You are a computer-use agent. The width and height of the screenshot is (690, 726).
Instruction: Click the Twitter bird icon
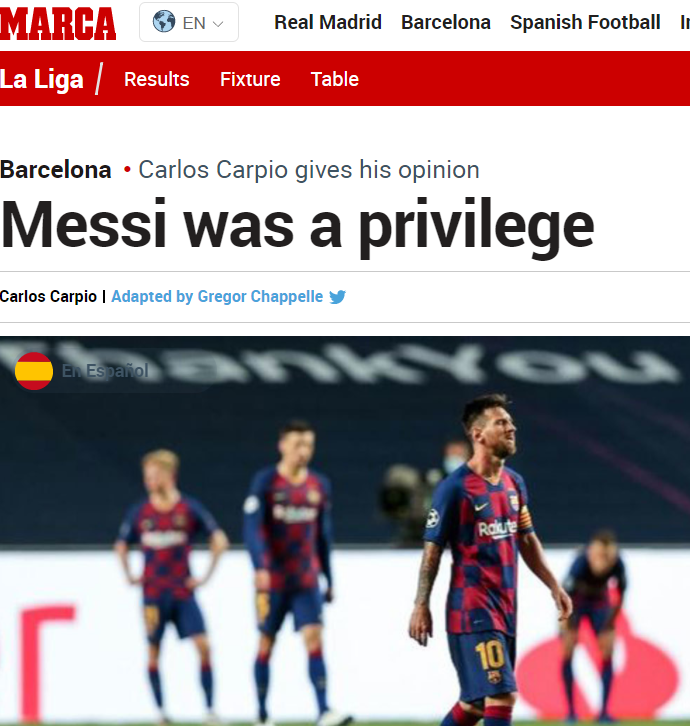[x=338, y=296]
